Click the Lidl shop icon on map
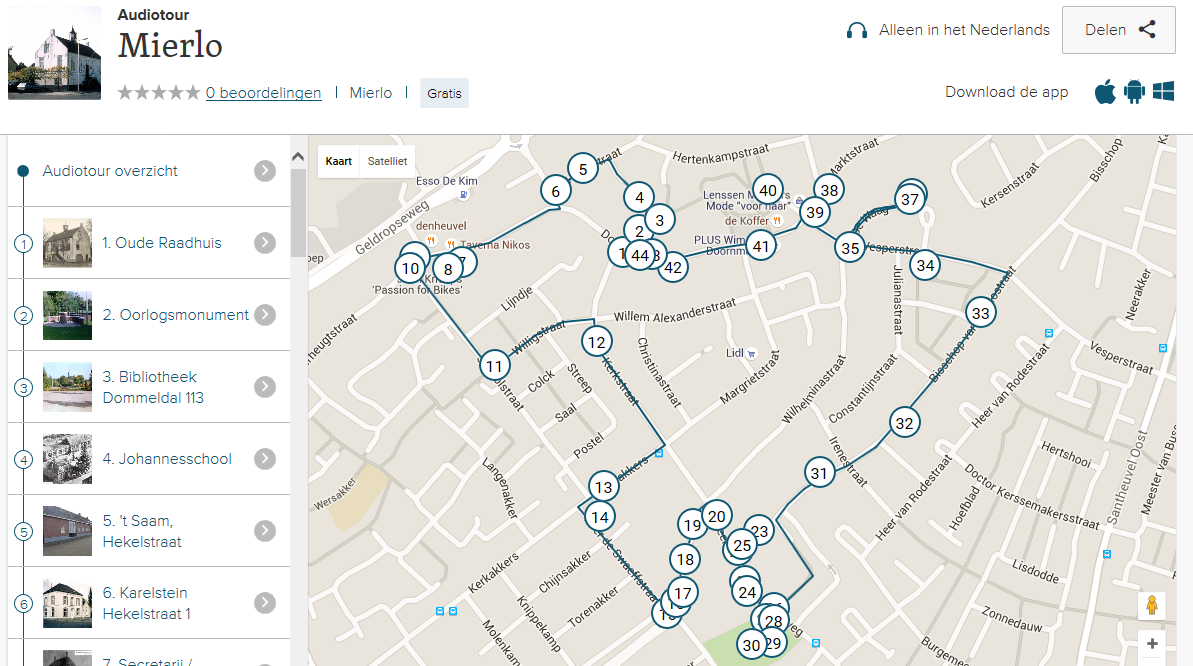Viewport: 1193px width, 666px height. [x=752, y=354]
